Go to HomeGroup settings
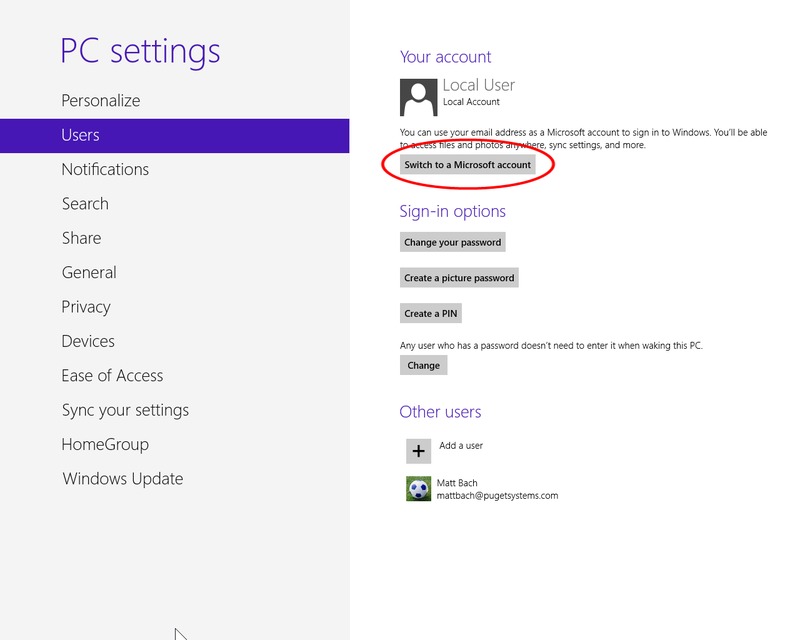 (x=105, y=445)
